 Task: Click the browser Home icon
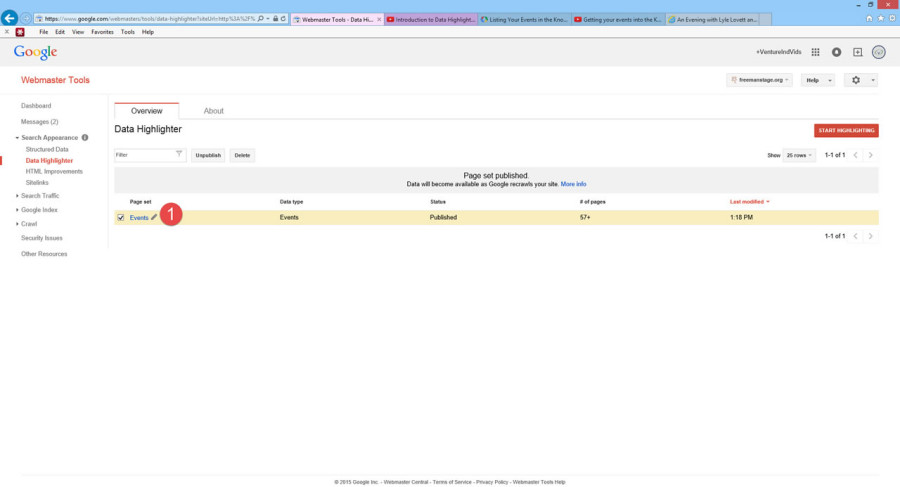click(869, 18)
